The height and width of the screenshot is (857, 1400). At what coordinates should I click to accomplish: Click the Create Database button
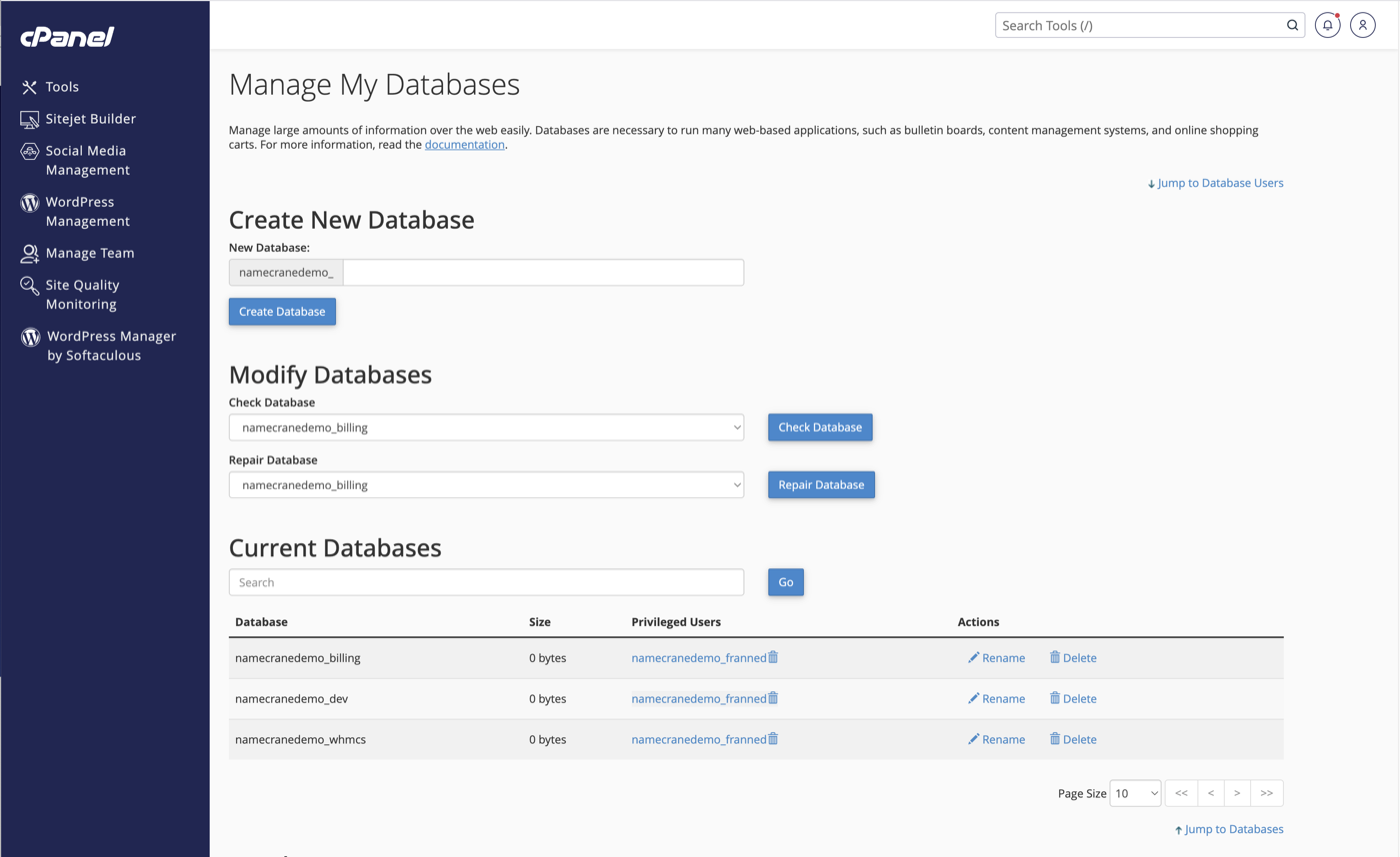tap(282, 311)
